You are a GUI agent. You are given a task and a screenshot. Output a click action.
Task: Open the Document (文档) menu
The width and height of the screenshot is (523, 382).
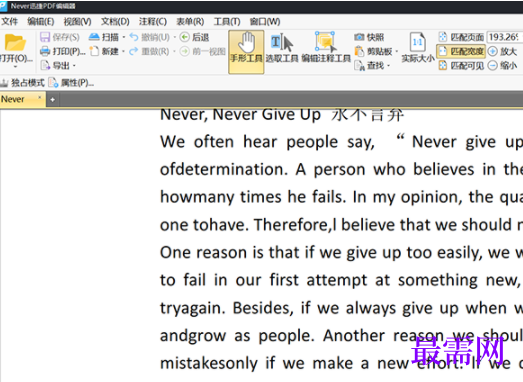(115, 22)
